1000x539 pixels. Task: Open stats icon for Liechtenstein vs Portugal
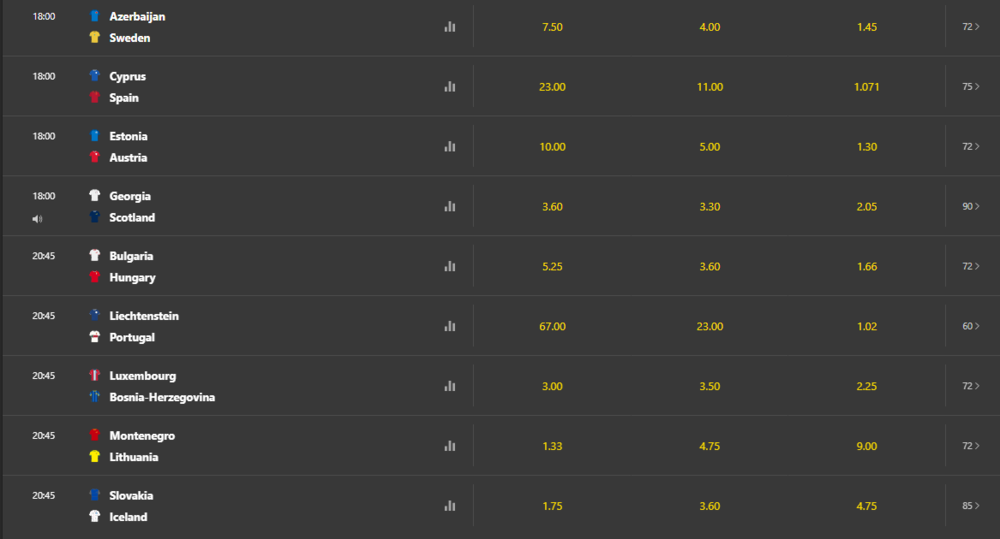(450, 327)
